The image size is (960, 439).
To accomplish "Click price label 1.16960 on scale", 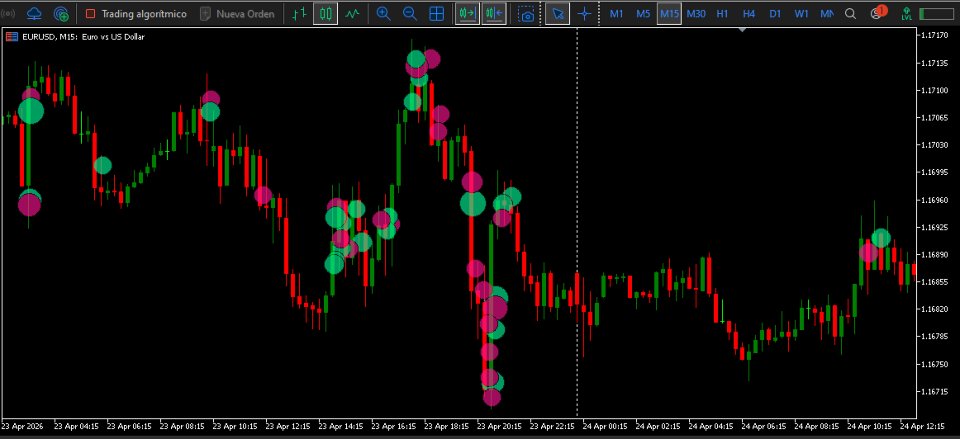I will (933, 200).
